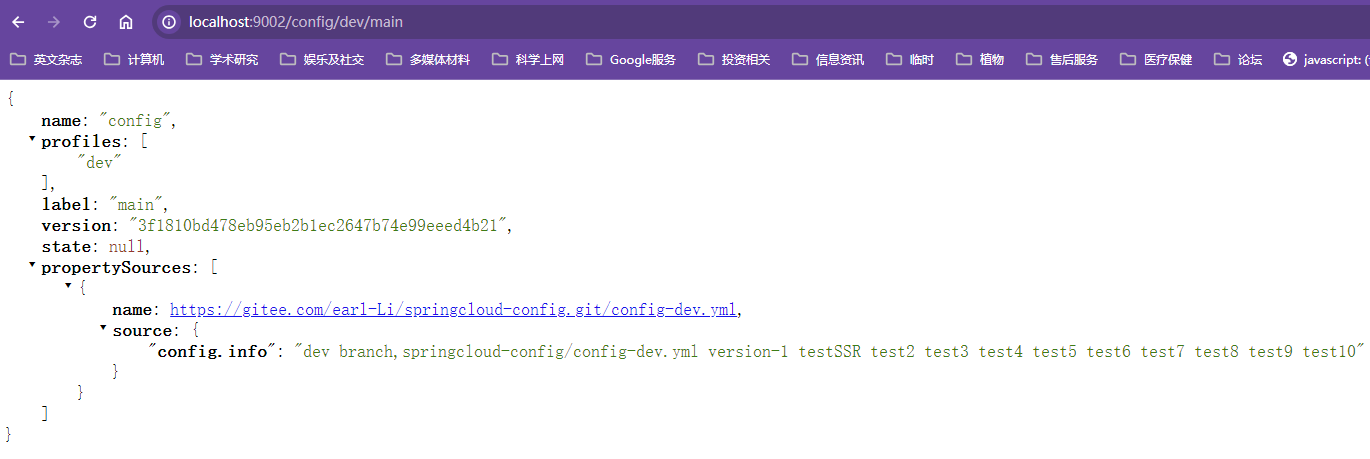Screen dimensions: 1370x459
Task: Reload the page with refresh icon
Action: pos(90,22)
